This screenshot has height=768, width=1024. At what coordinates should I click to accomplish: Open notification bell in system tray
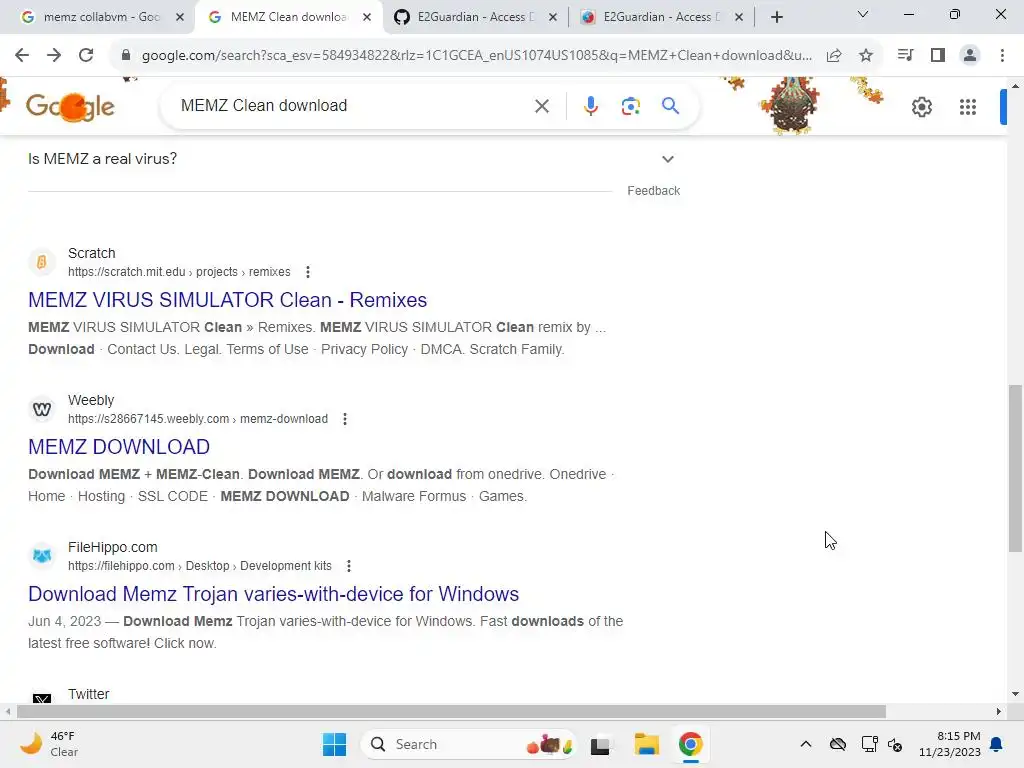point(997,744)
